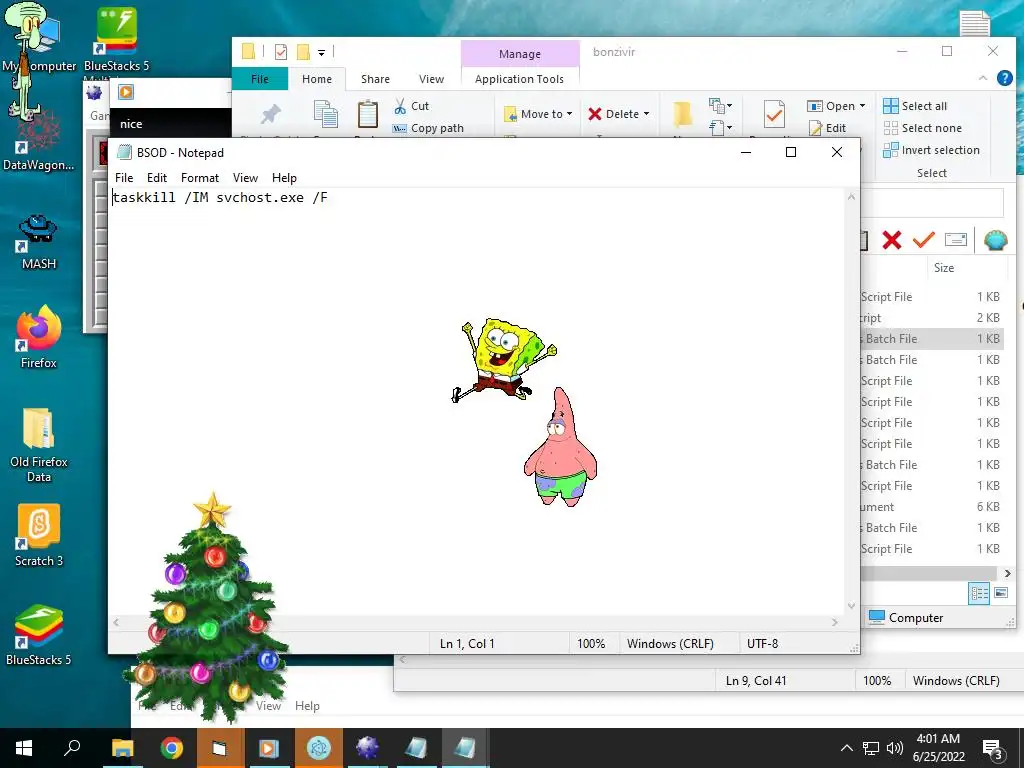This screenshot has height=768, width=1024.
Task: Open Explorer help with the blue question mark
Action: 1004,78
